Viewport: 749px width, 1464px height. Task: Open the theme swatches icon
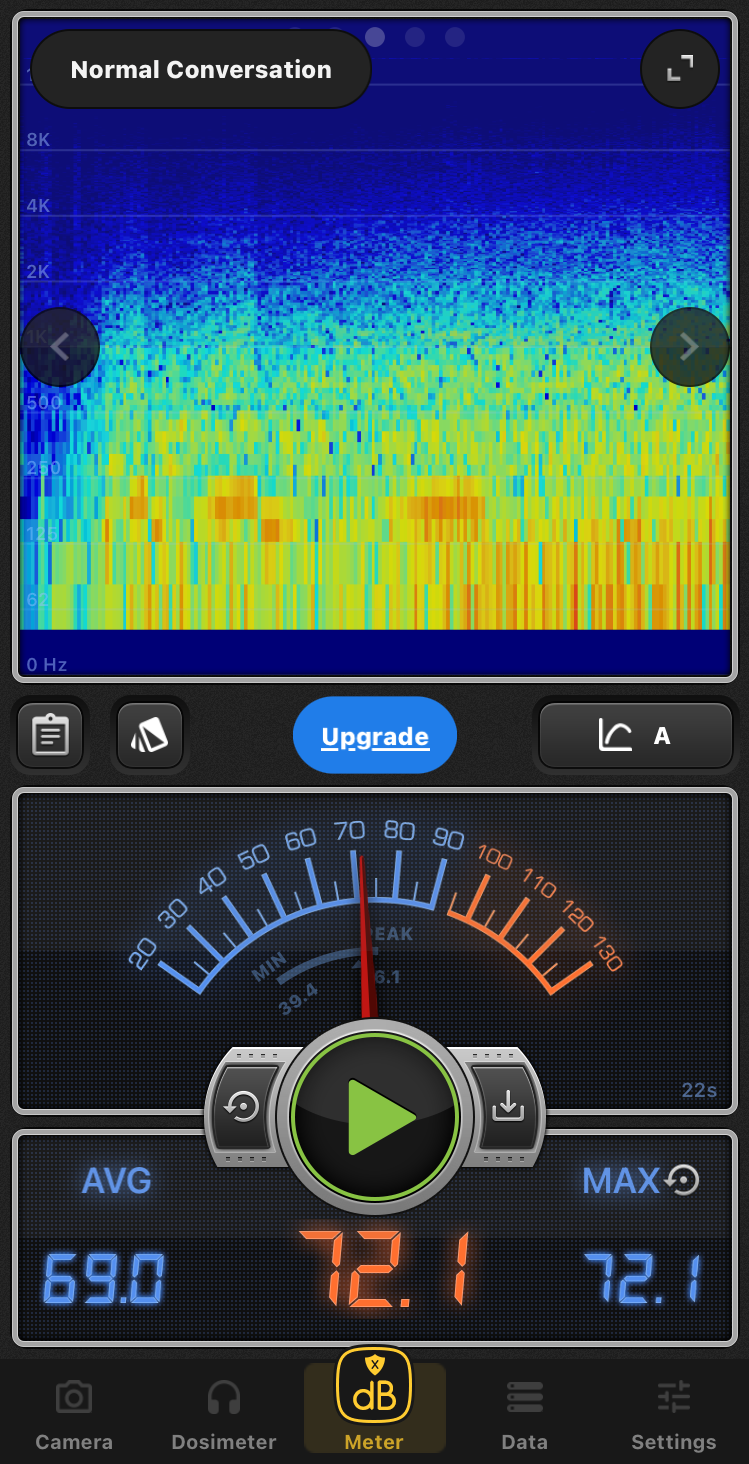[150, 736]
